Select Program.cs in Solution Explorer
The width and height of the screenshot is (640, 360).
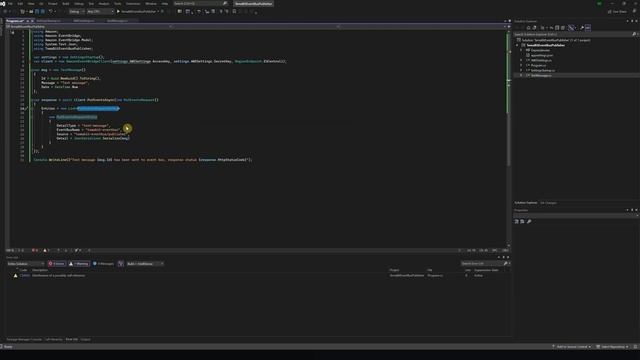pyautogui.click(x=538, y=65)
